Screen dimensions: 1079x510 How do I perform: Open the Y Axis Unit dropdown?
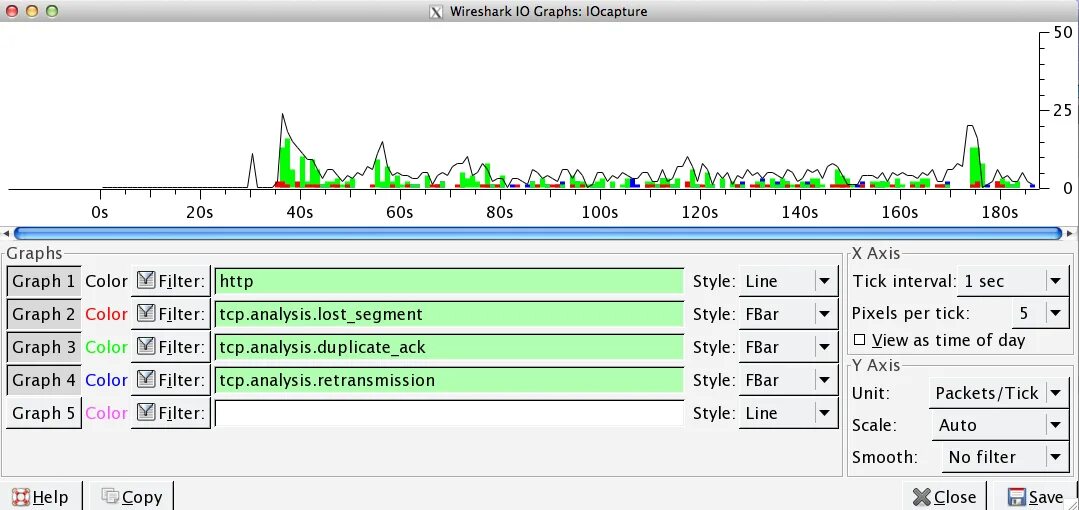(x=1000, y=394)
